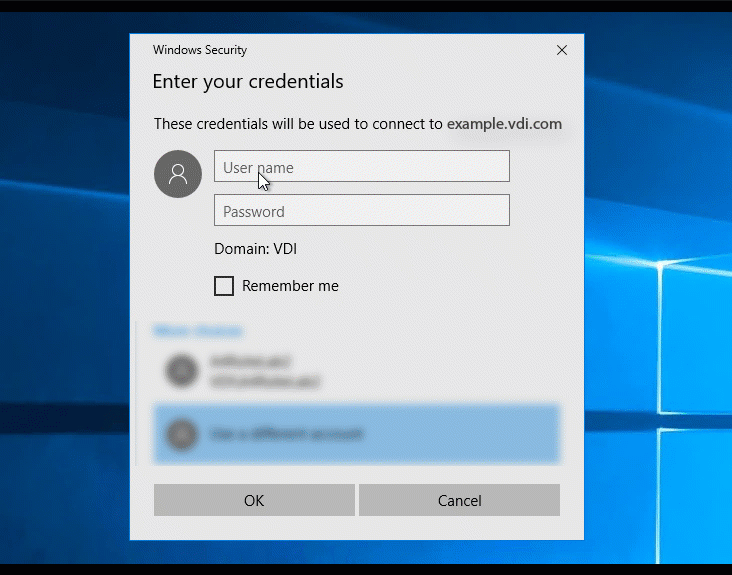Viewport: 732px width, 575px height.
Task: Click the blurred More choices link
Action: [198, 331]
